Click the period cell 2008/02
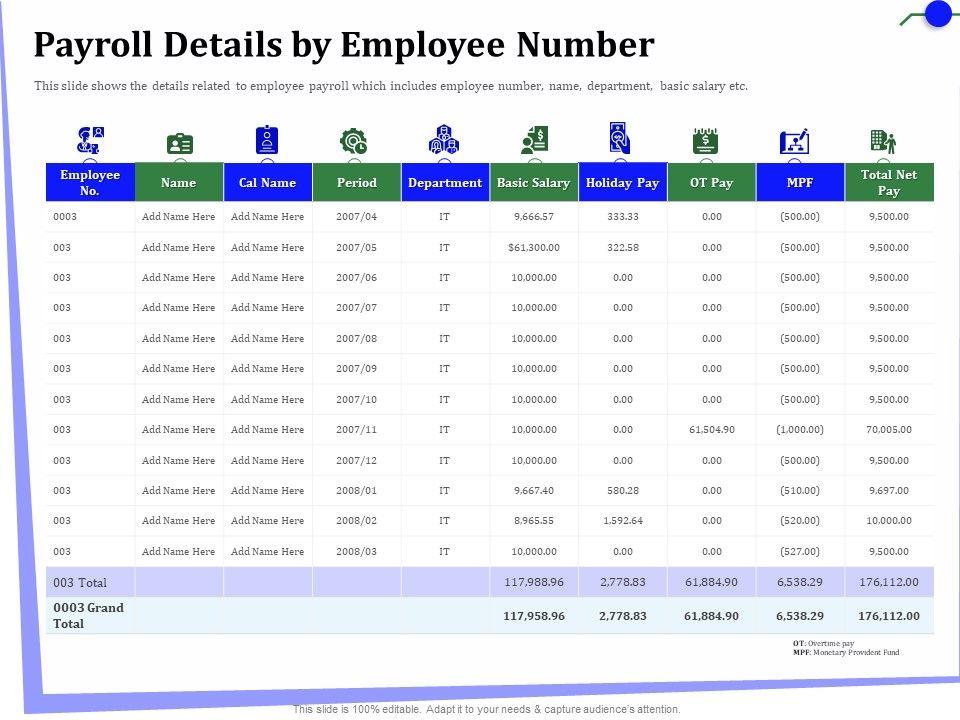The image size is (960, 720). pyautogui.click(x=356, y=520)
